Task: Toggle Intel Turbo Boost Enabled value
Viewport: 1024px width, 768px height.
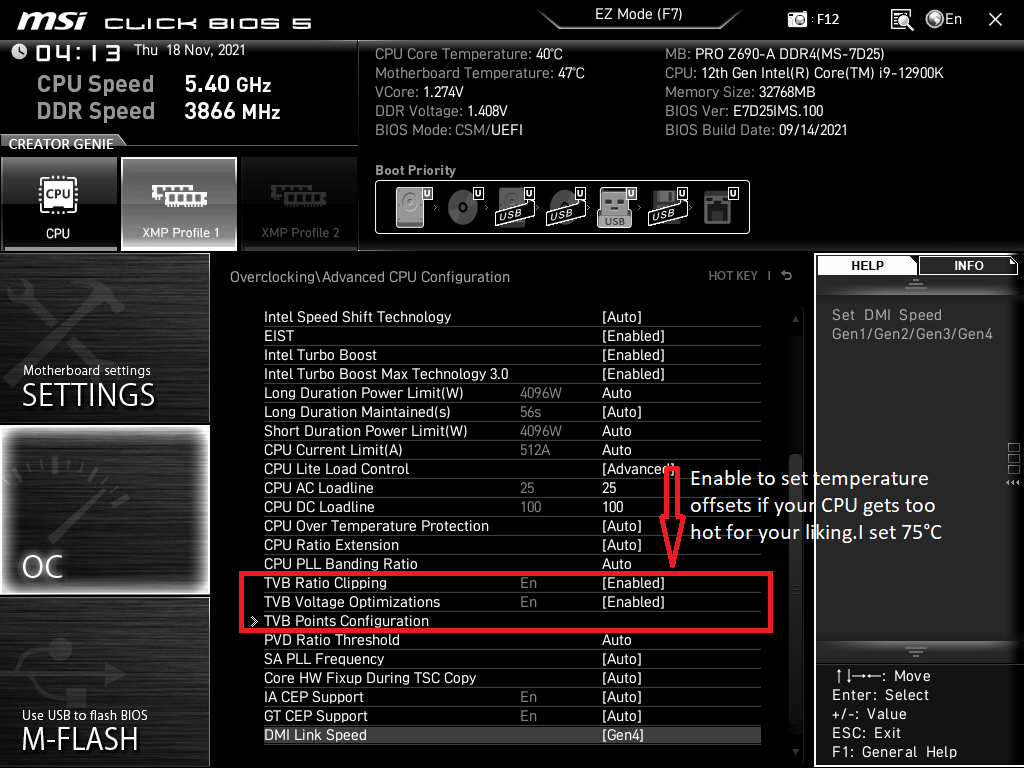Action: click(x=633, y=355)
